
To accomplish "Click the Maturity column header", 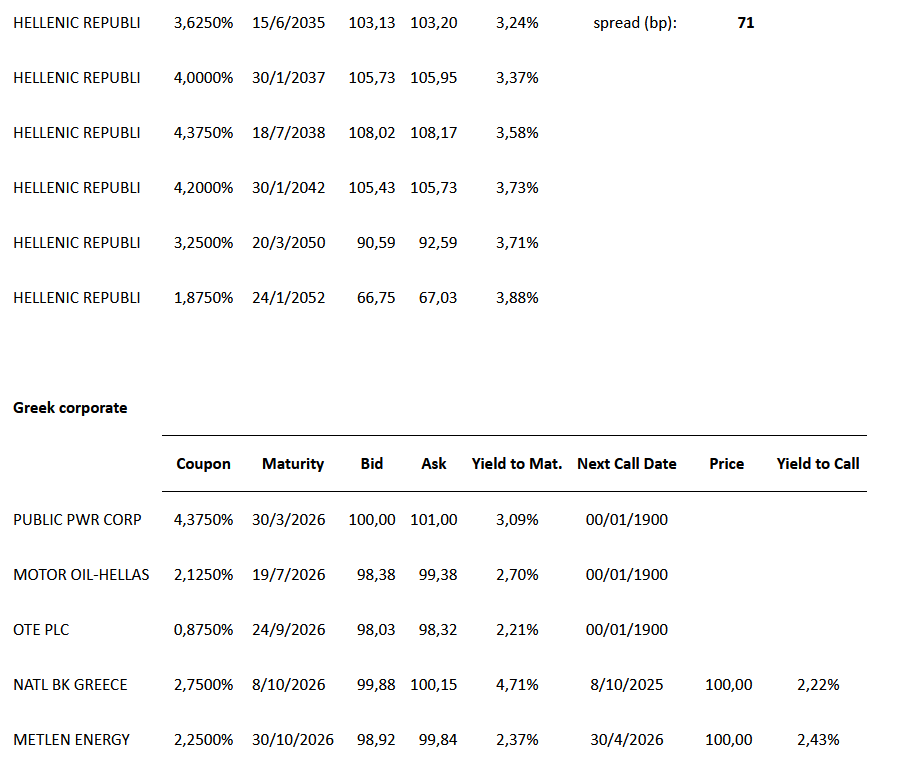I will [293, 464].
